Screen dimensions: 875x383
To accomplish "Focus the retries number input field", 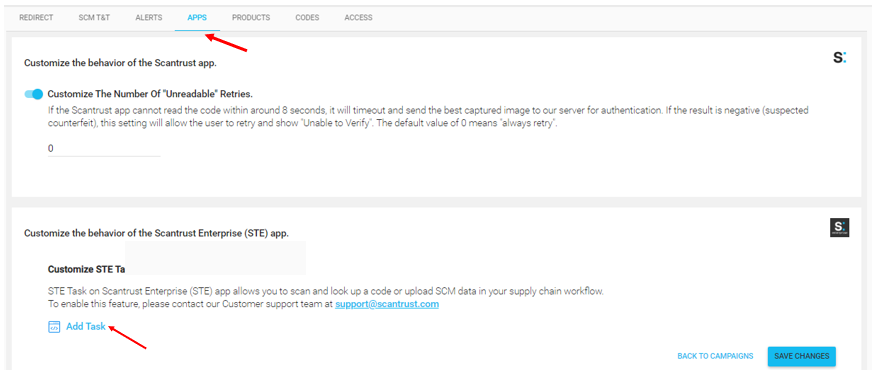I will coord(104,149).
